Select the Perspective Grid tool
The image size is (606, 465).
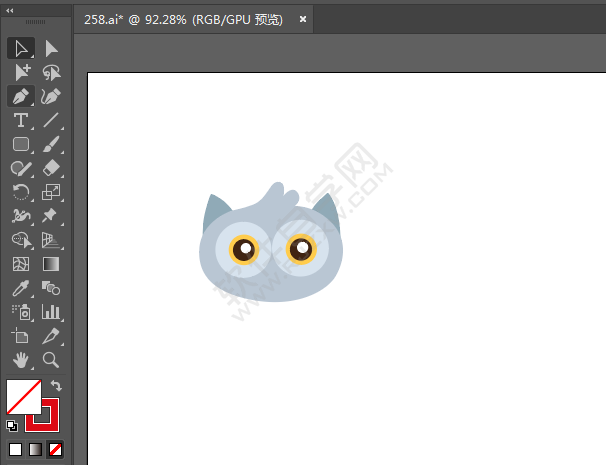(x=51, y=240)
